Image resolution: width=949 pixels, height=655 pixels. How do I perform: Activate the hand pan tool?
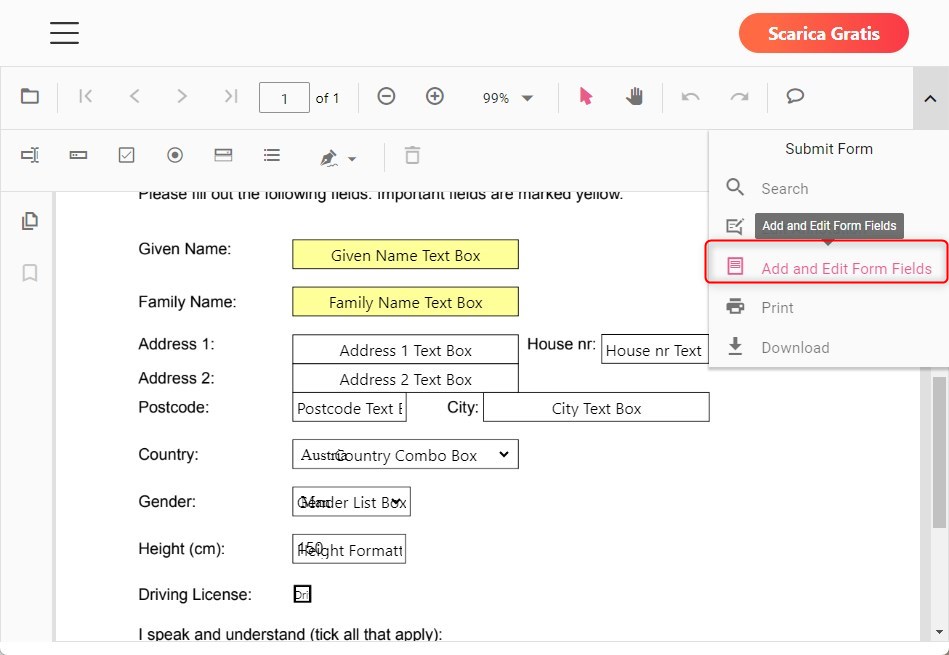point(635,97)
